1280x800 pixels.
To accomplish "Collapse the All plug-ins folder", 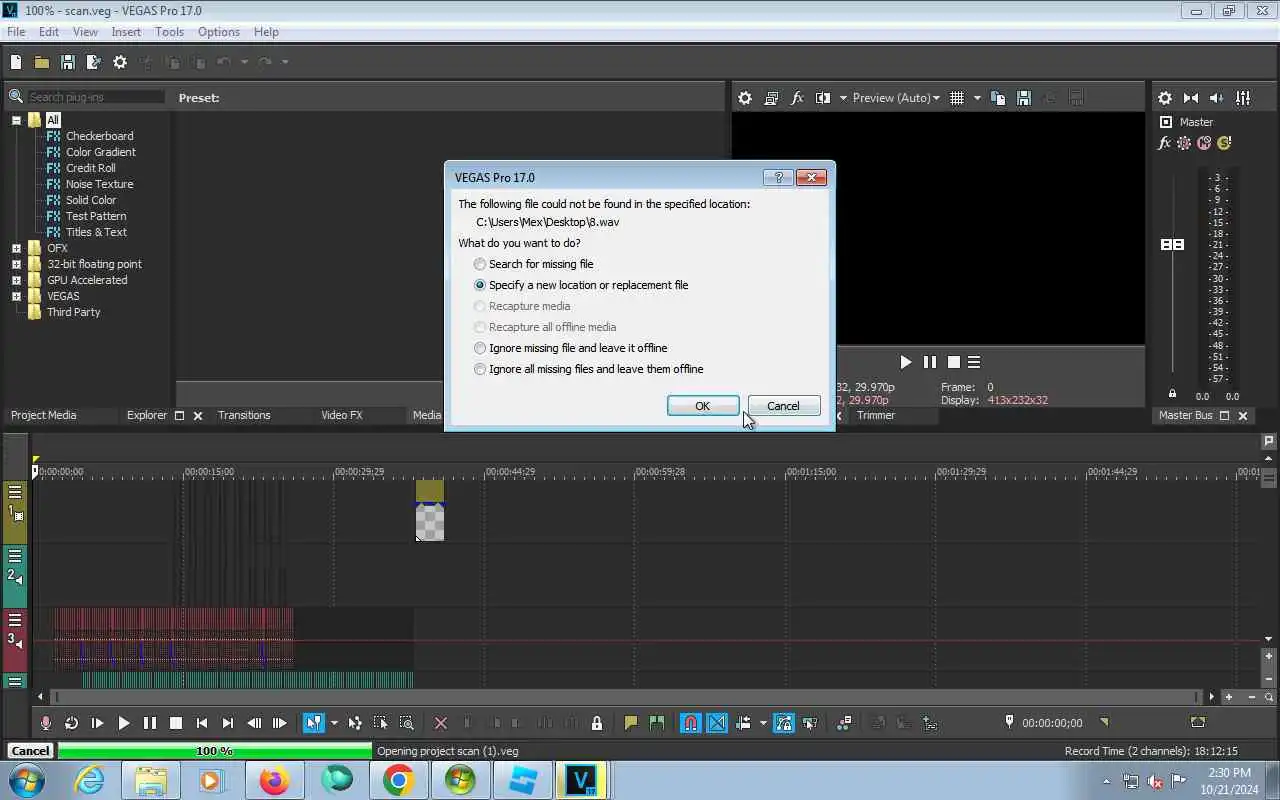I will 16,120.
